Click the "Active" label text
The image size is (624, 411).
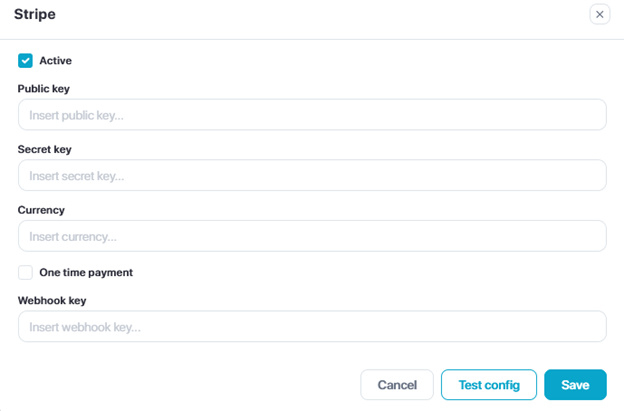click(55, 60)
